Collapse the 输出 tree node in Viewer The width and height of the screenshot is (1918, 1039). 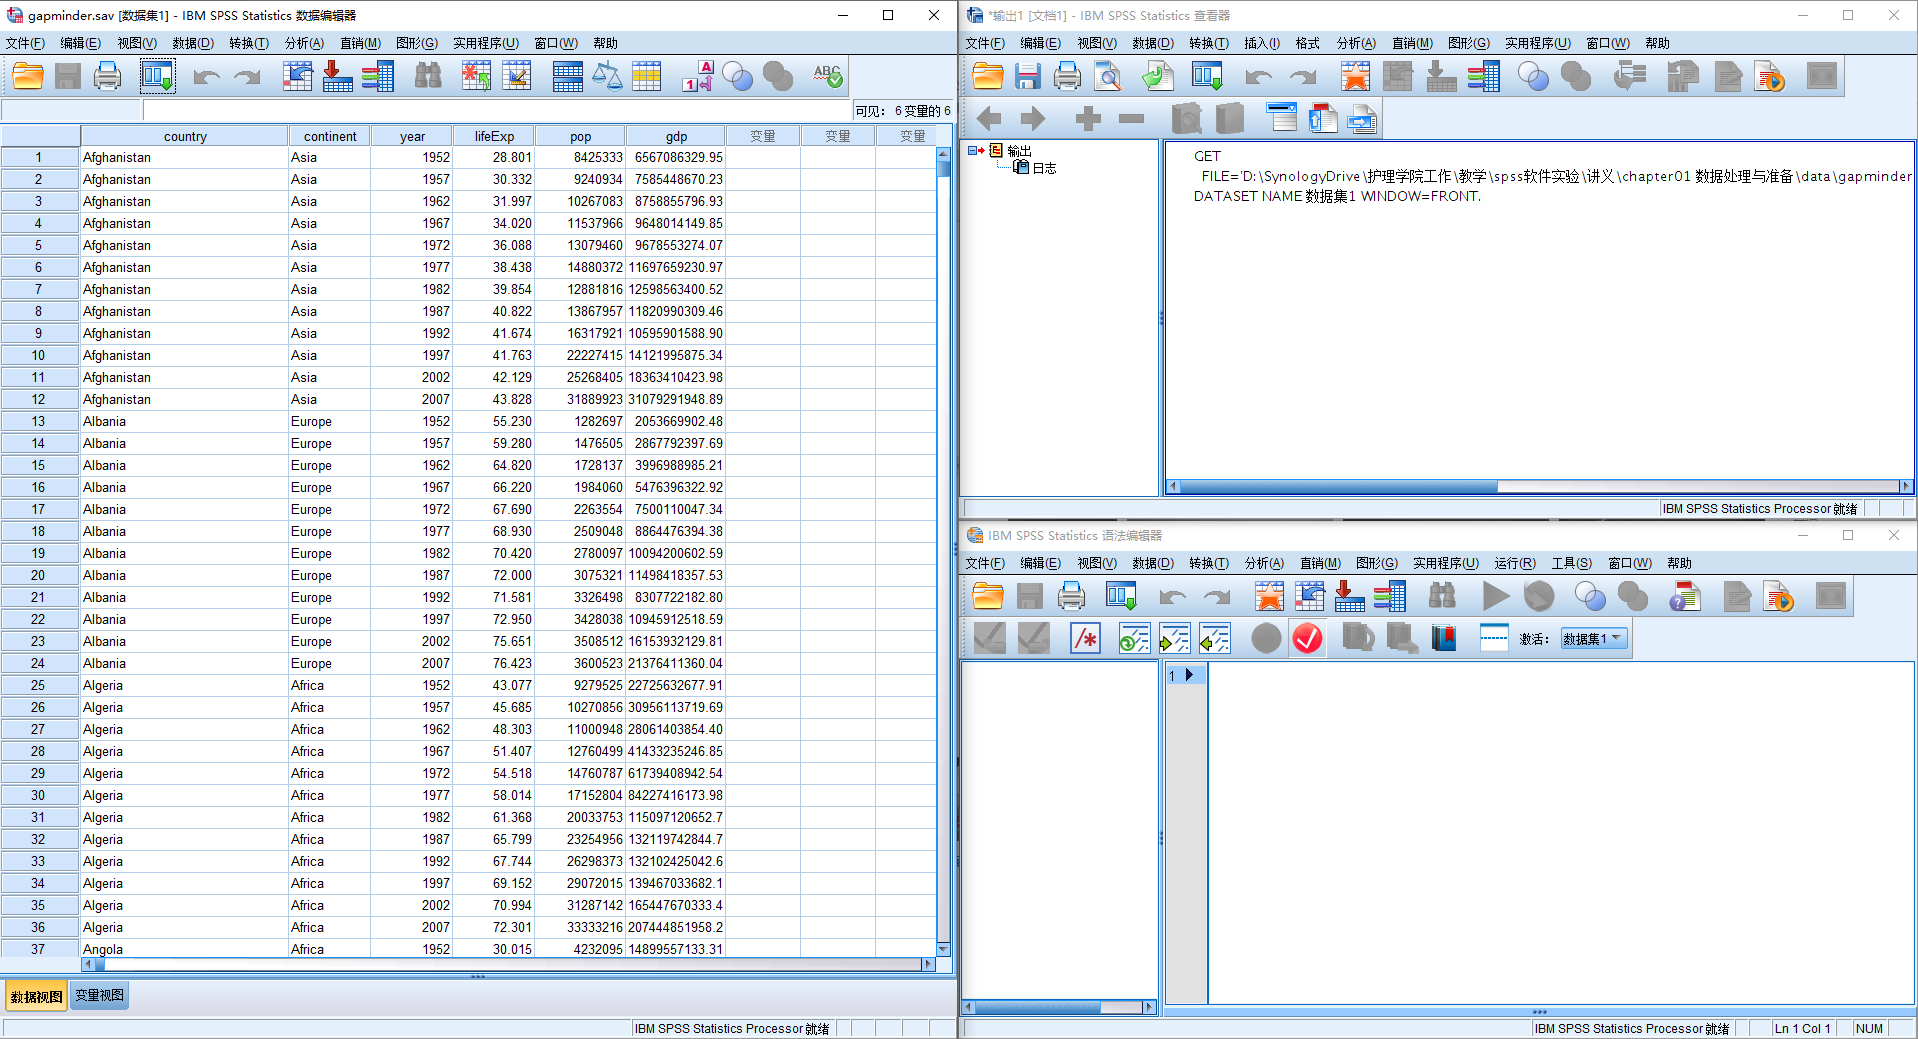coord(972,151)
